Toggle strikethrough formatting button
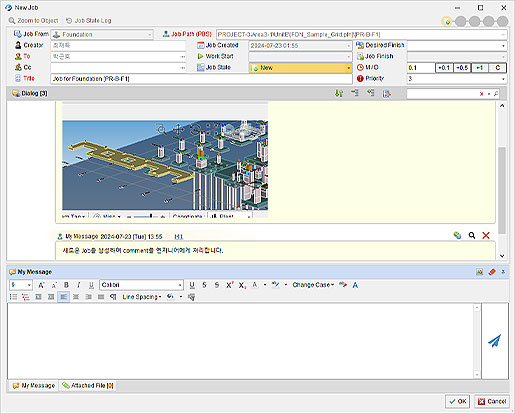The height and width of the screenshot is (414, 515). coord(204,285)
